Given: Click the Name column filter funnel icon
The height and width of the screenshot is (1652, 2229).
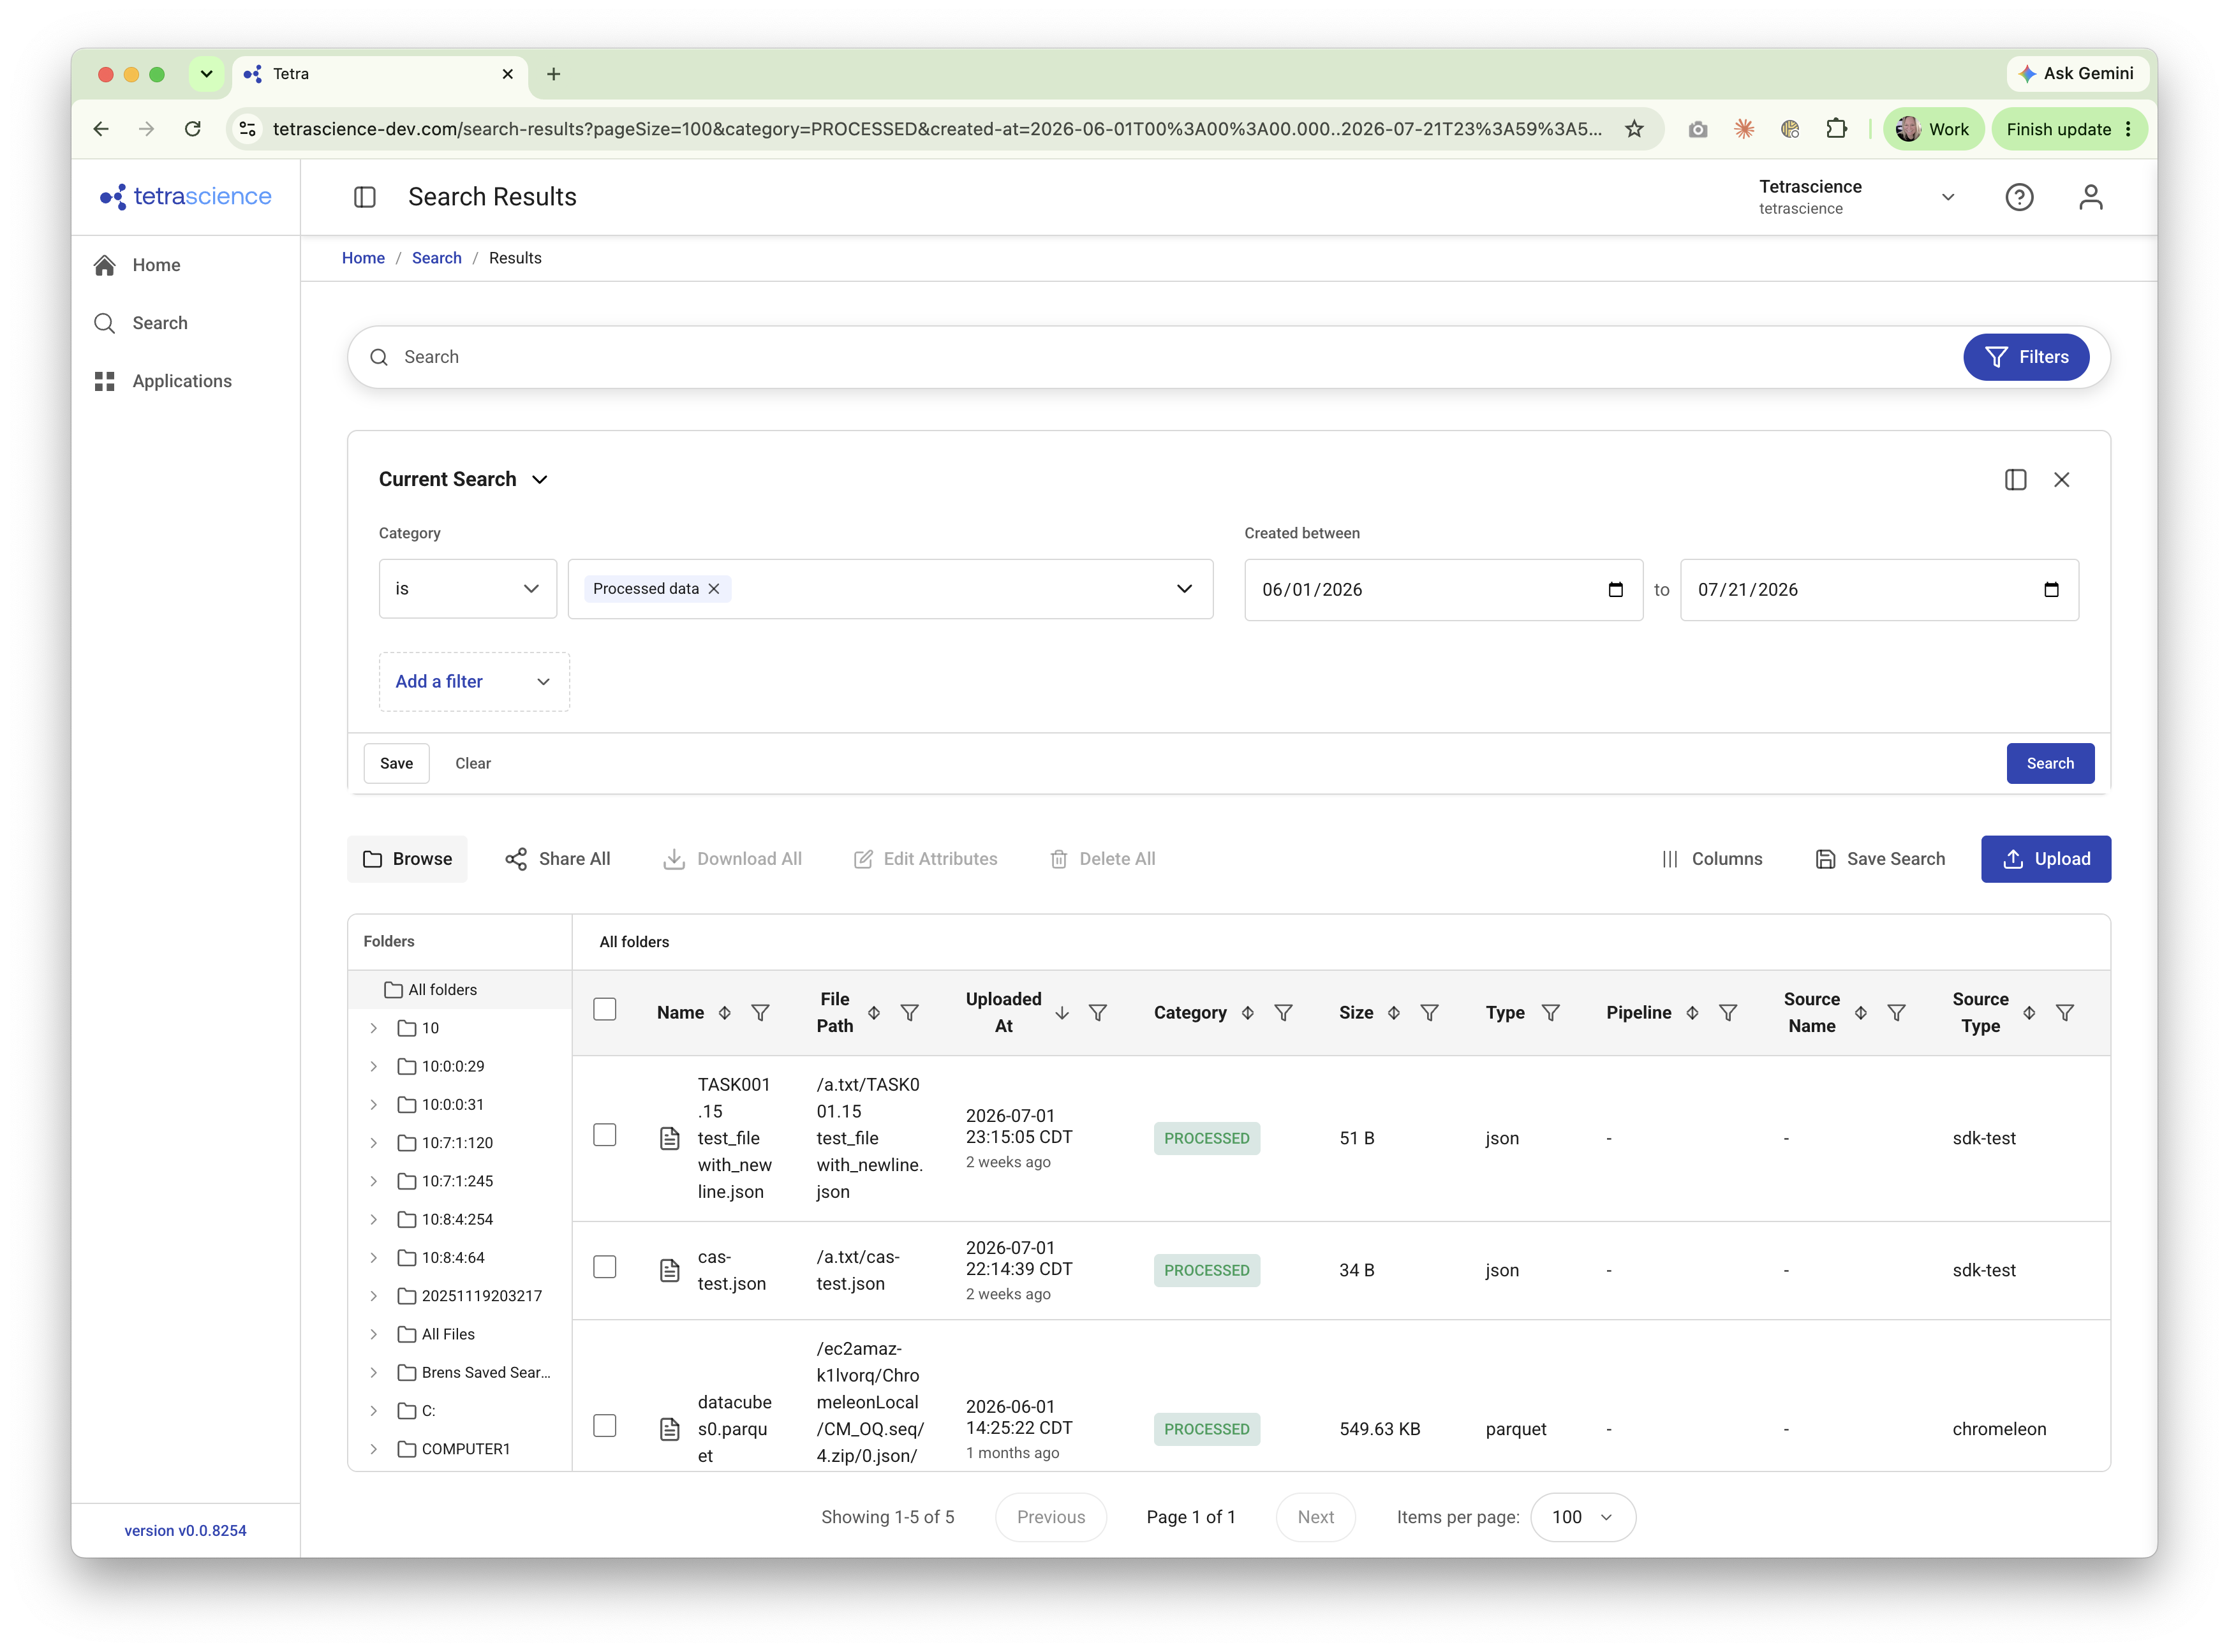Looking at the screenshot, I should click(760, 1013).
